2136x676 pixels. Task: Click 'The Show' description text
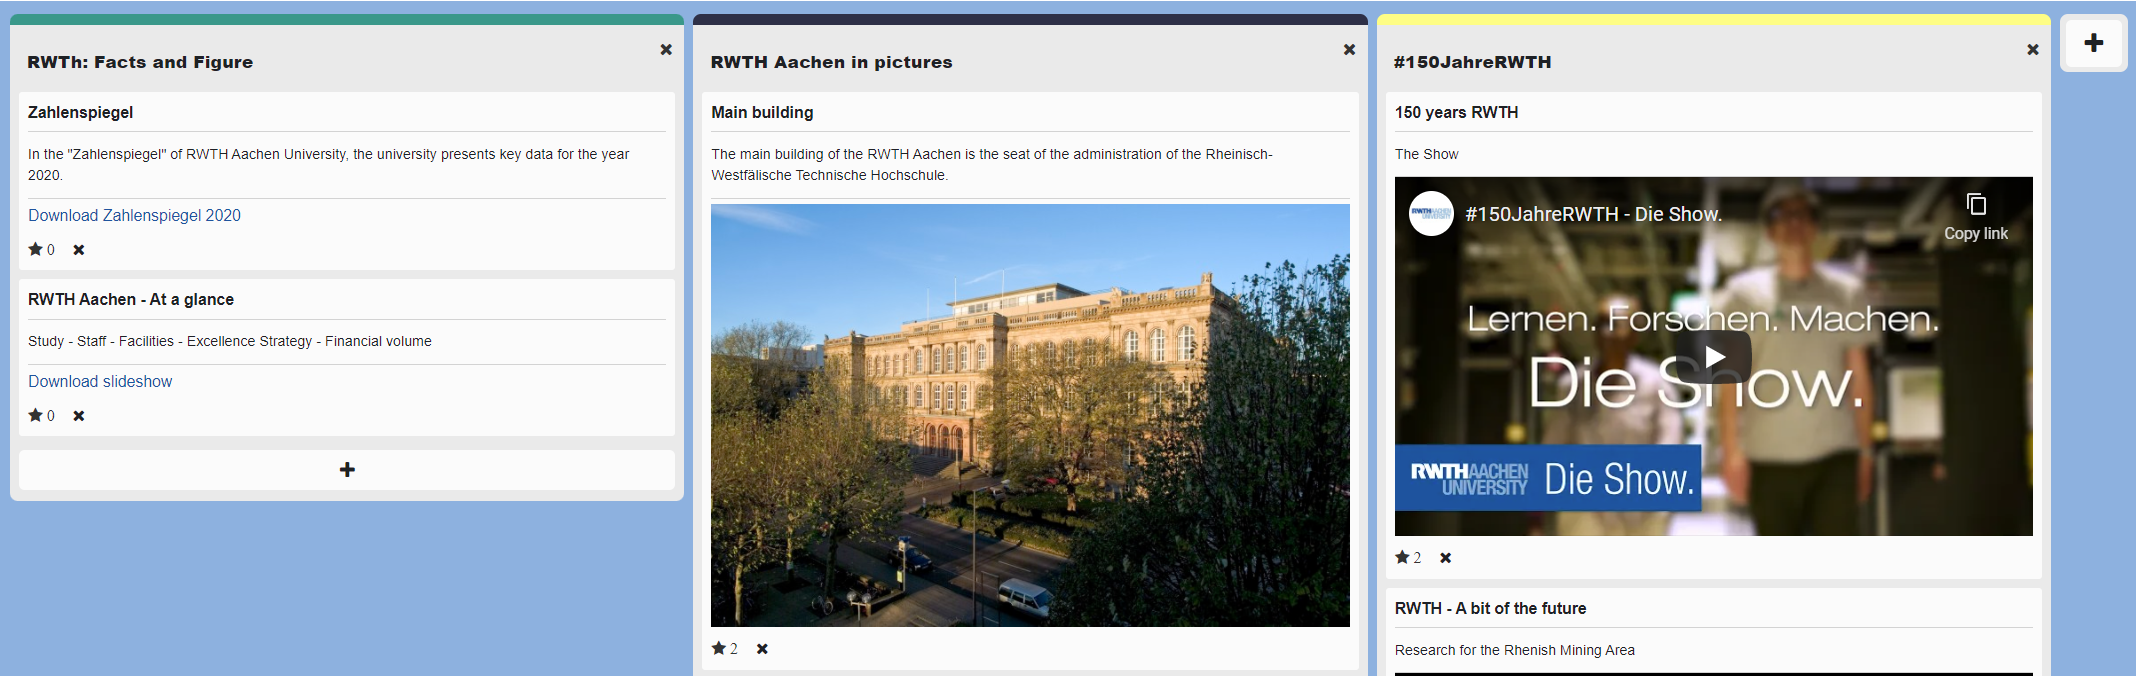coord(1427,154)
